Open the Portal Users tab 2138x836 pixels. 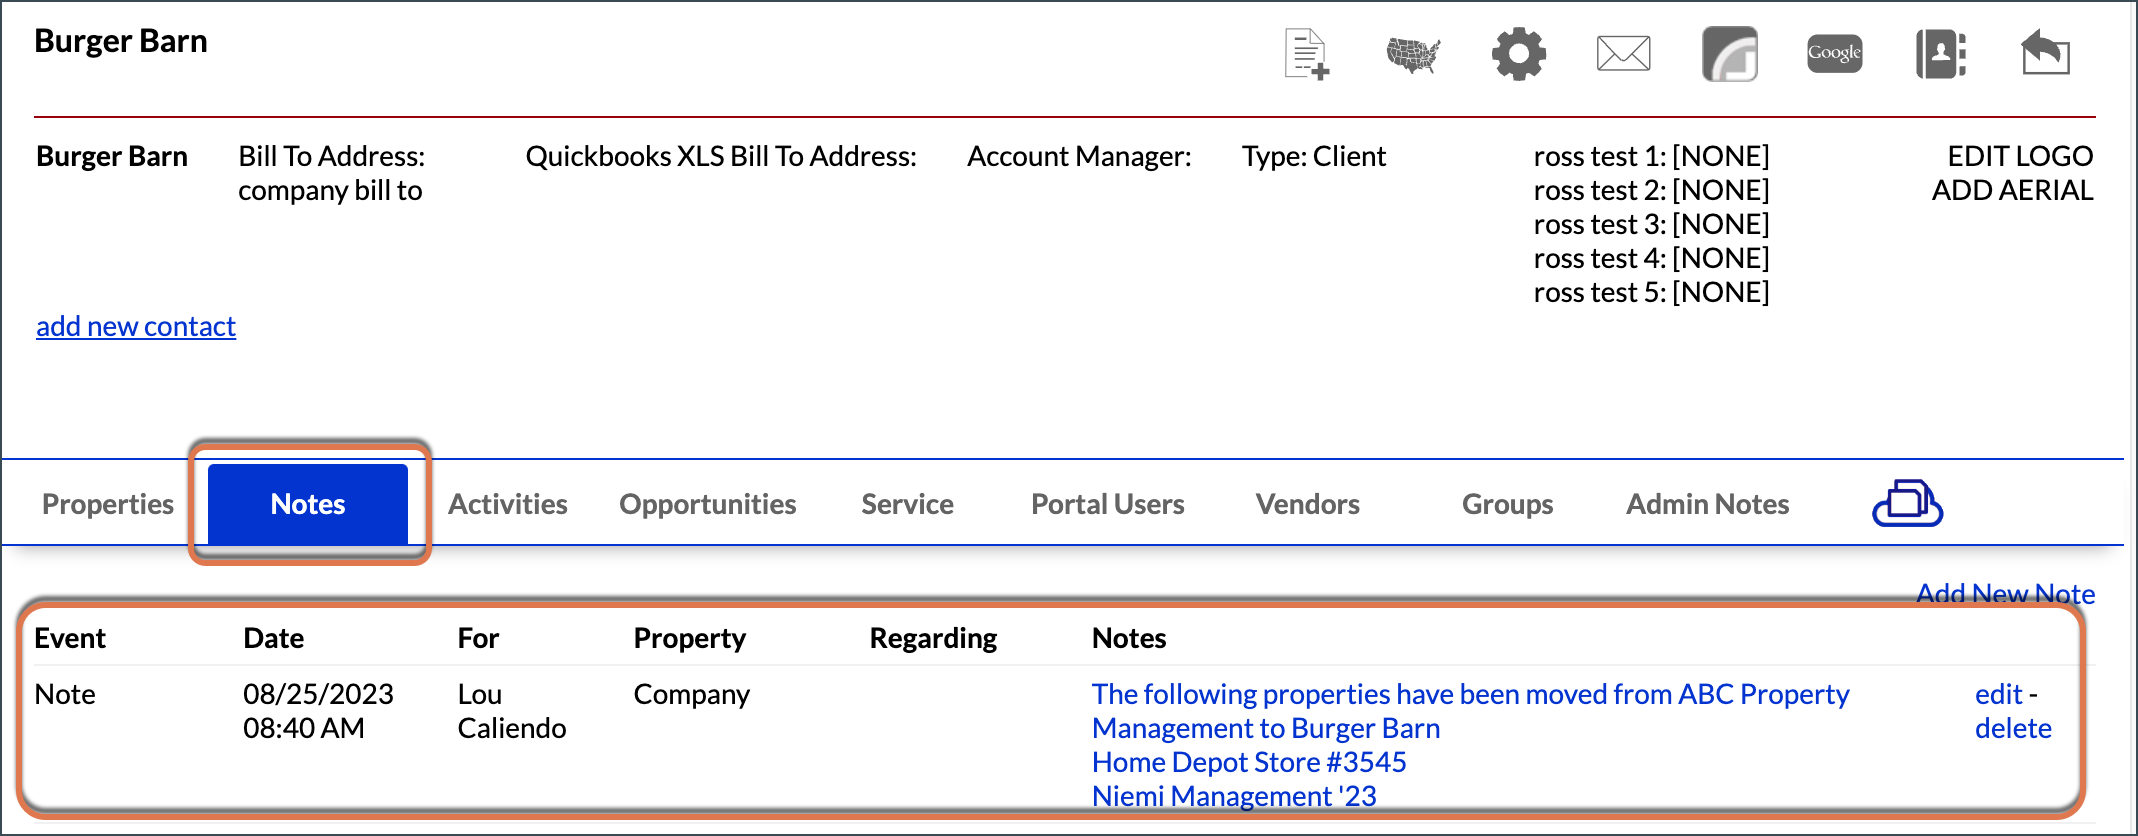[1108, 504]
